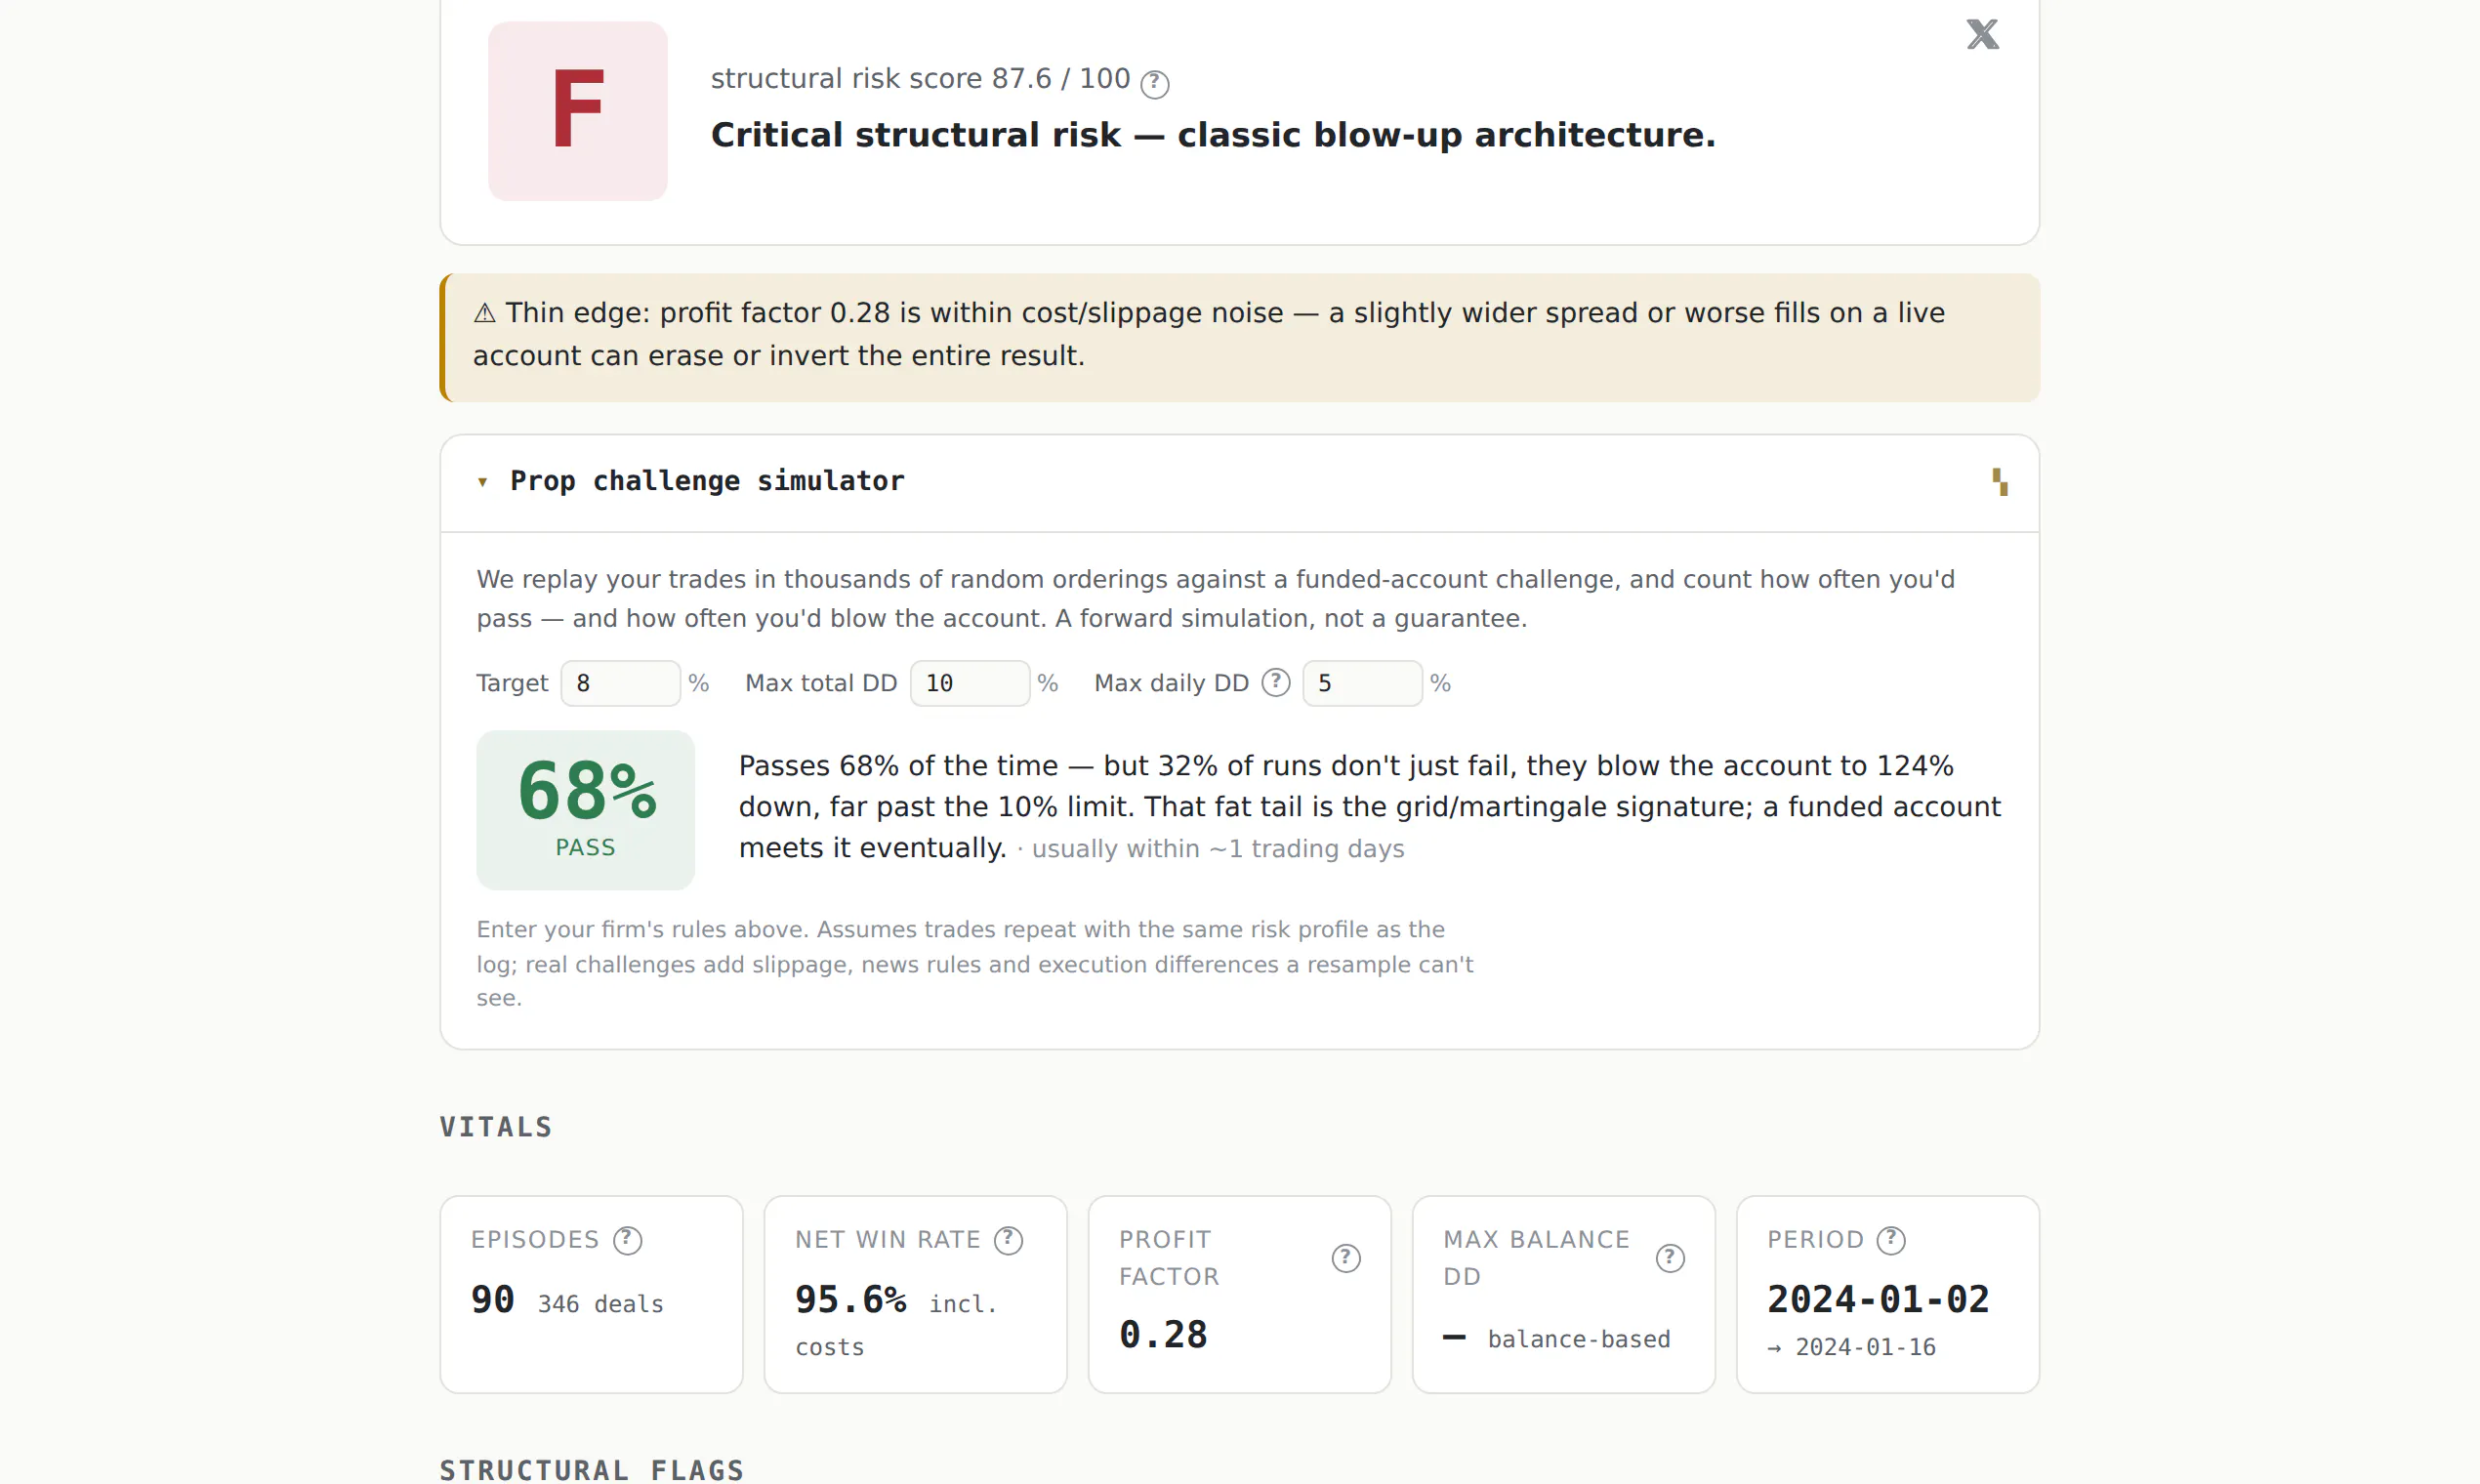Image resolution: width=2480 pixels, height=1484 pixels.
Task: Click the Period date range card
Action: (x=1887, y=1295)
